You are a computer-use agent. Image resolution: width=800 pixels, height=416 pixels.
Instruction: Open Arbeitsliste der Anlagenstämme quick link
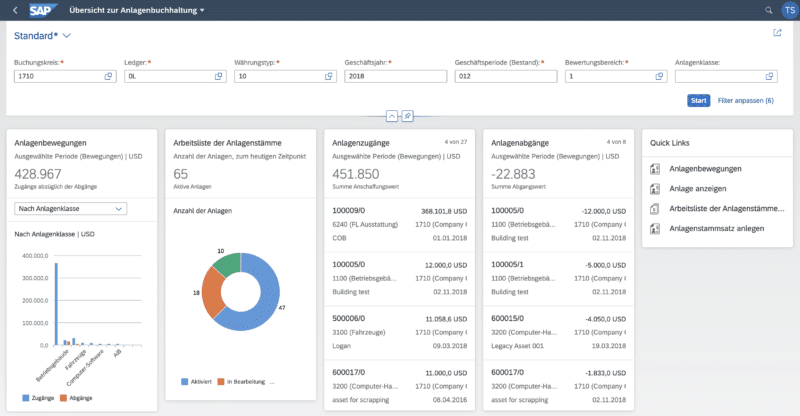click(727, 209)
